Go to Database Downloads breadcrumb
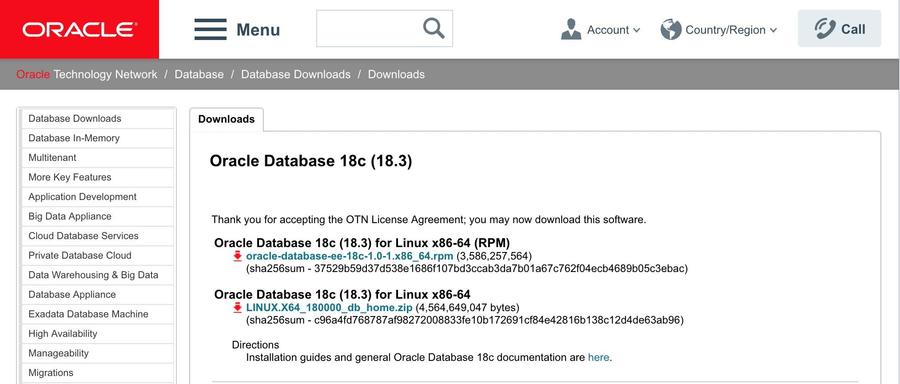The height and width of the screenshot is (384, 900). (x=296, y=75)
